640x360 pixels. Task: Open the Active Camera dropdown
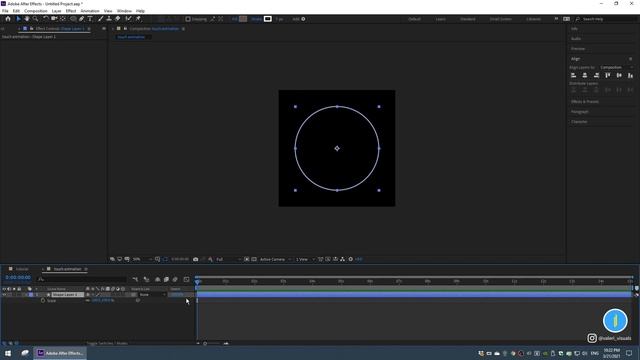pos(276,259)
